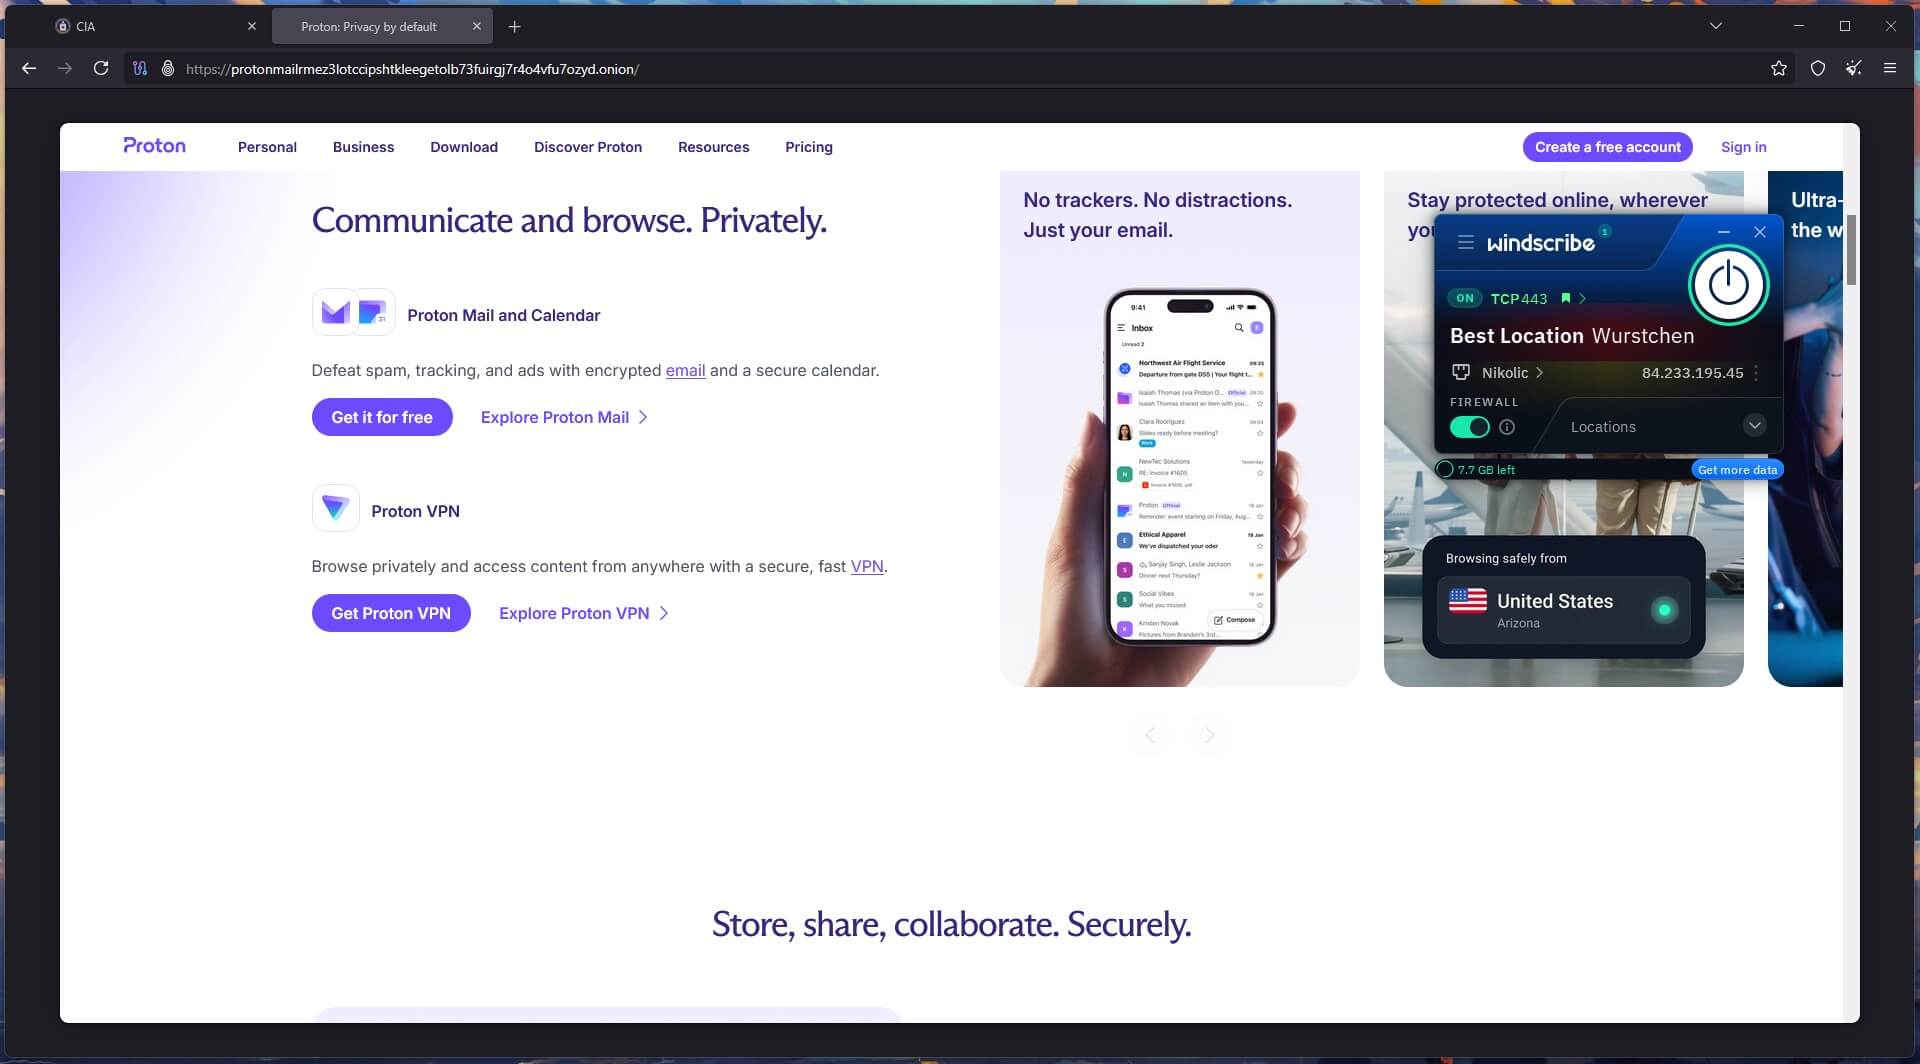Open the Download menu

pos(464,147)
